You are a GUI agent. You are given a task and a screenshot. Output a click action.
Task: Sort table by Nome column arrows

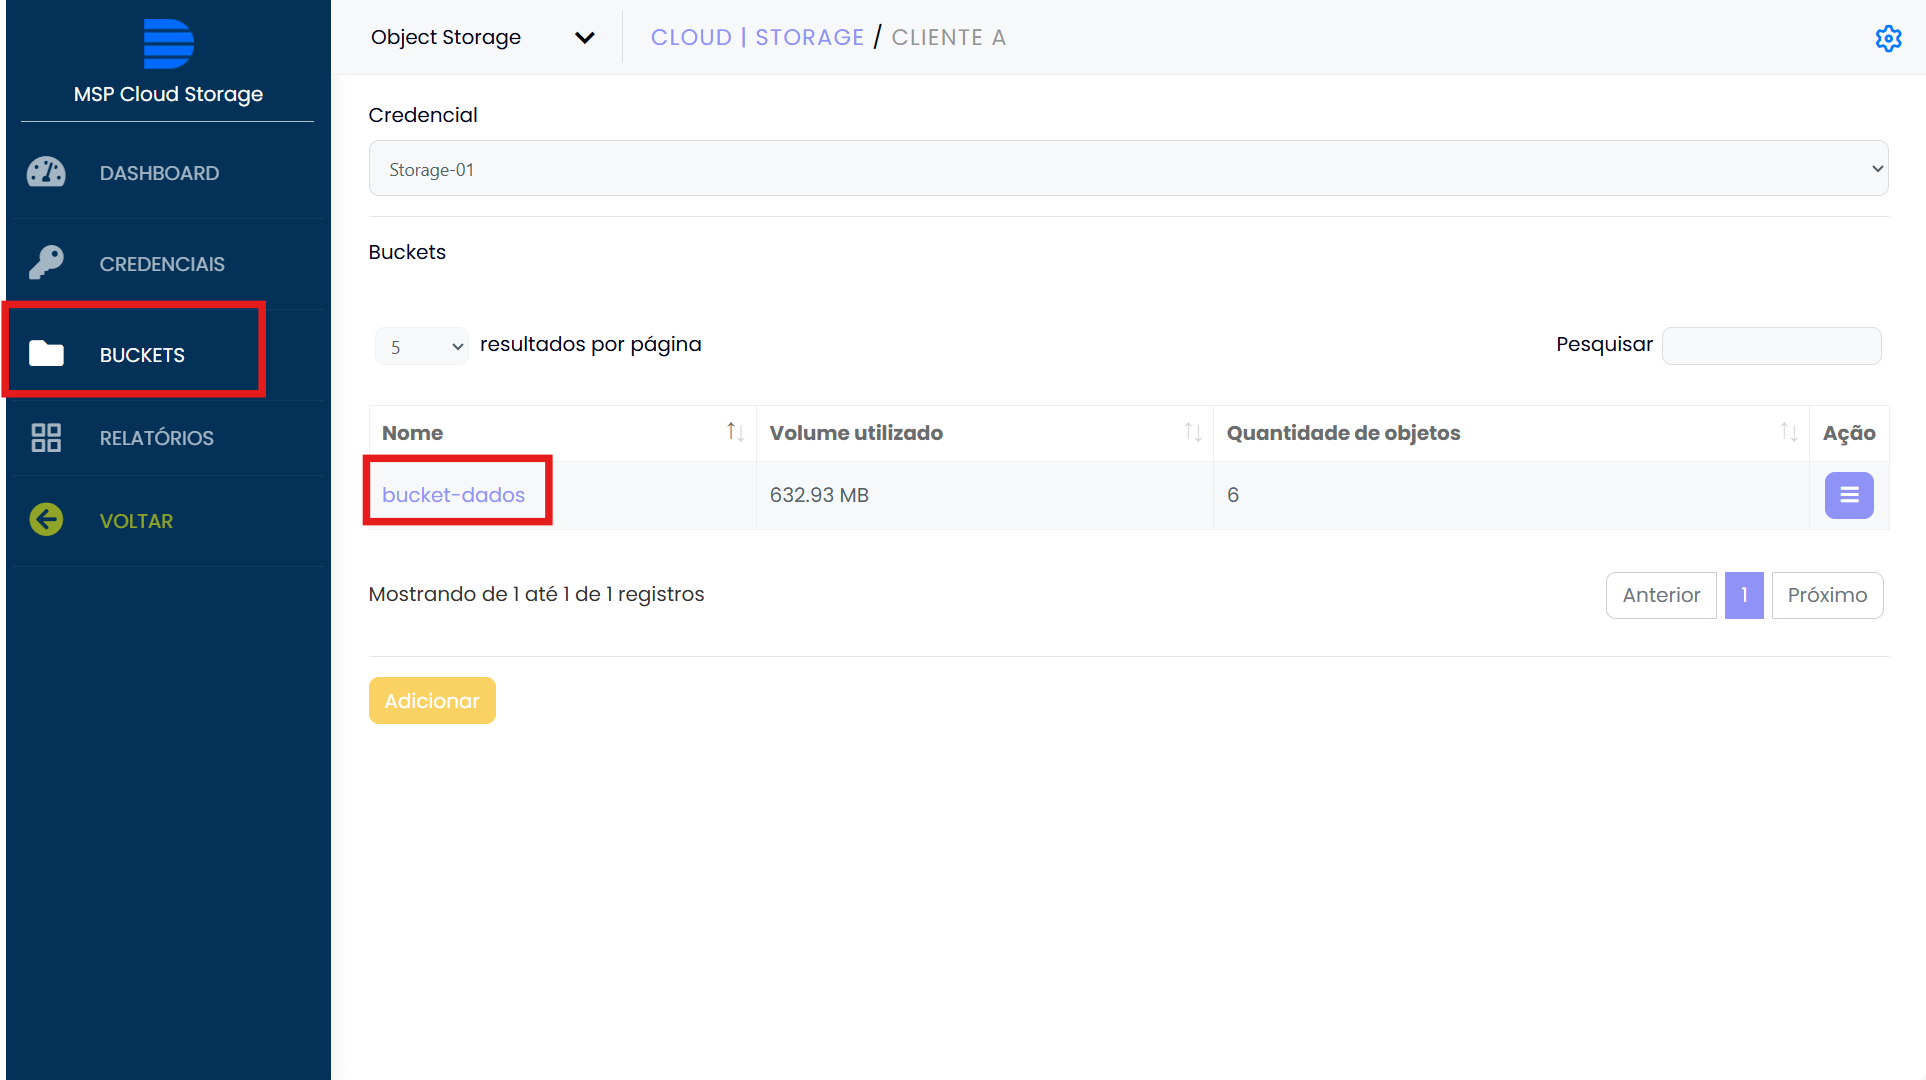click(x=735, y=432)
